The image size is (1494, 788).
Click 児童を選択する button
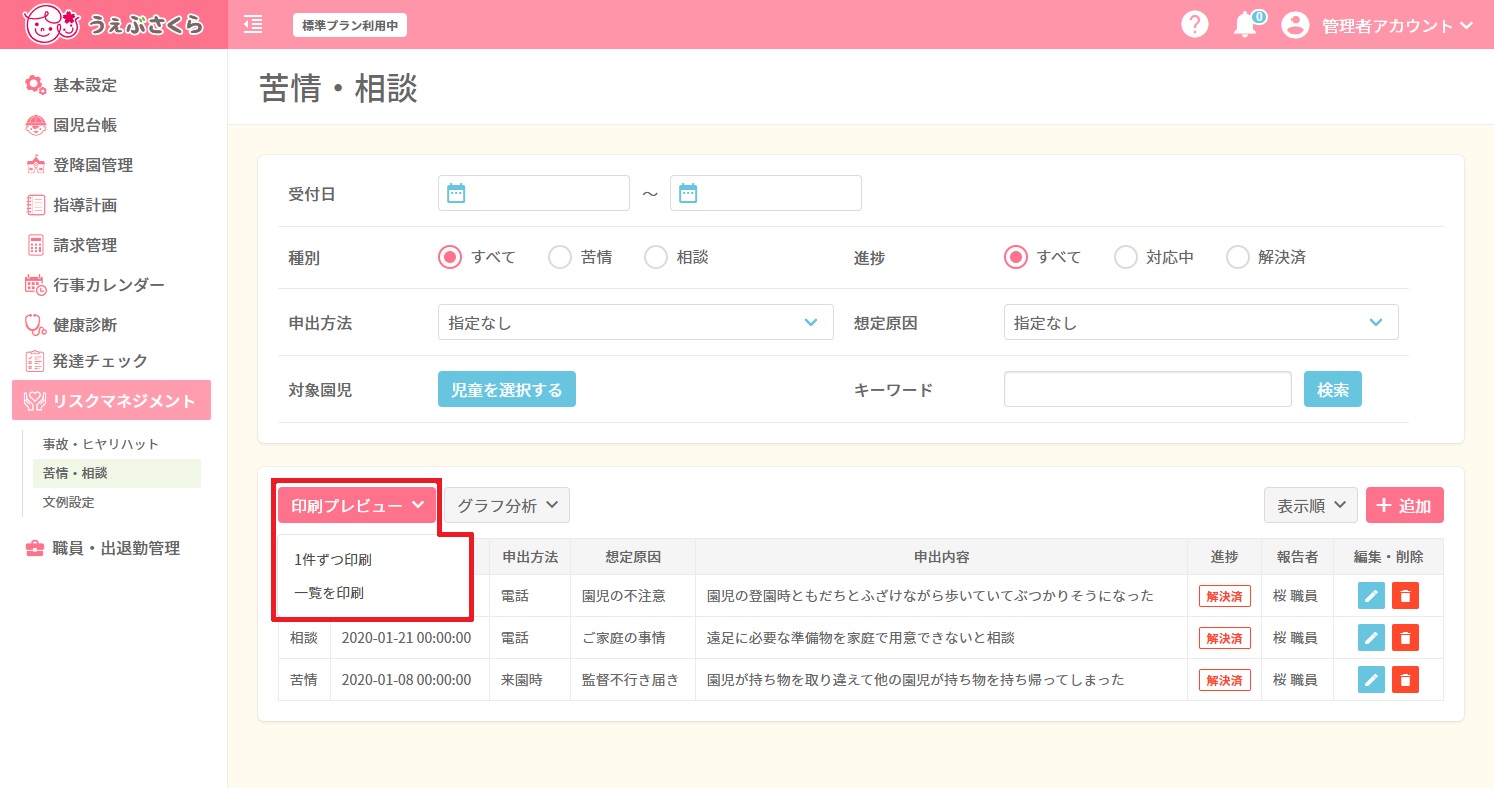click(507, 389)
